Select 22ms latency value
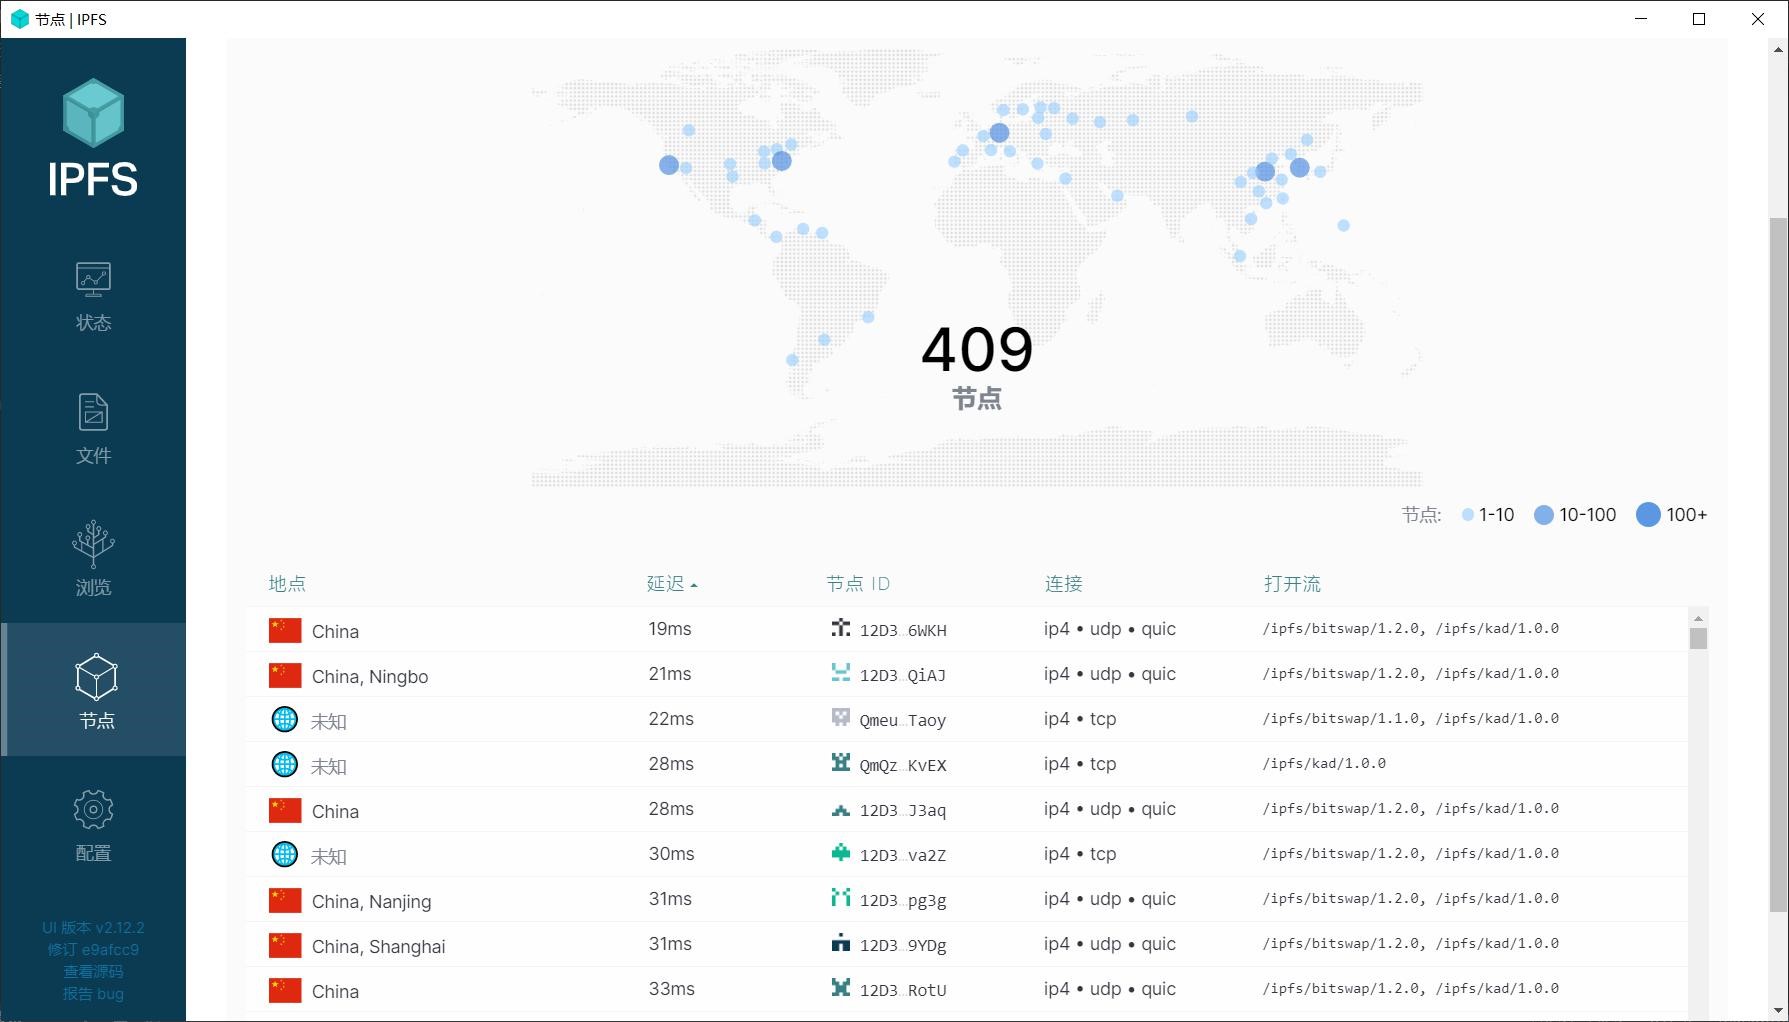This screenshot has width=1789, height=1022. (x=671, y=719)
